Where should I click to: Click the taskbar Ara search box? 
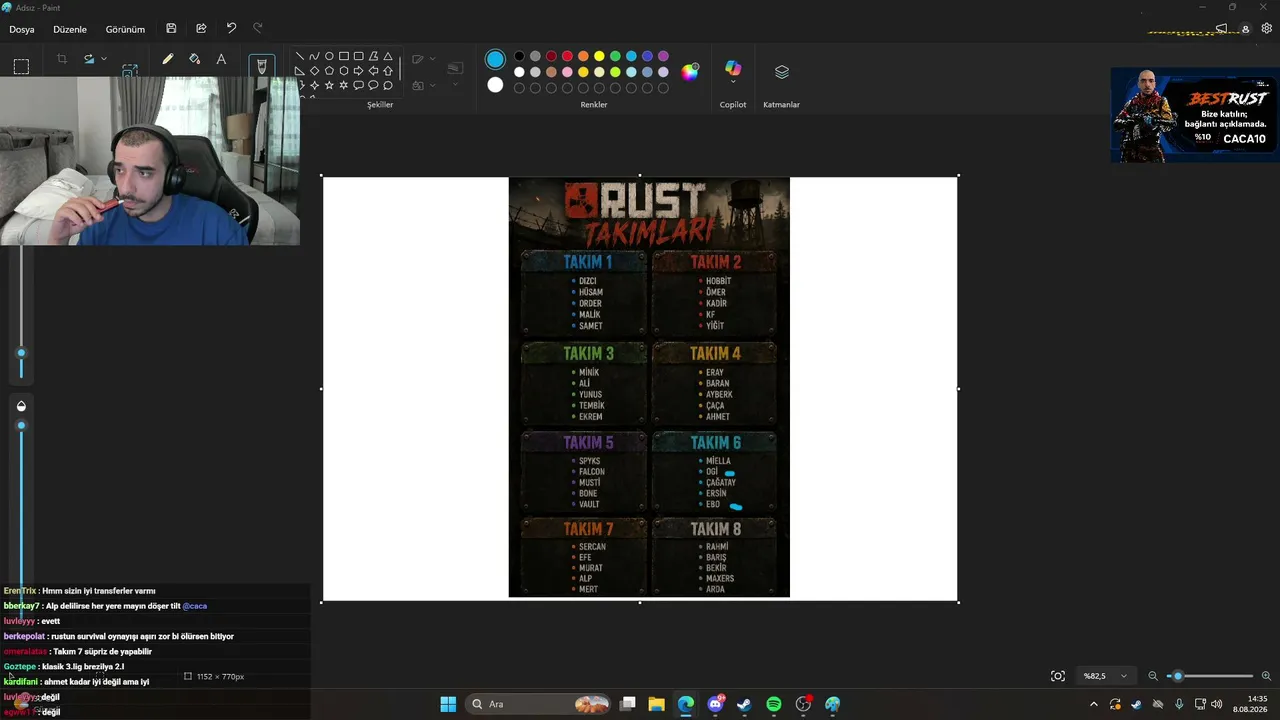539,704
